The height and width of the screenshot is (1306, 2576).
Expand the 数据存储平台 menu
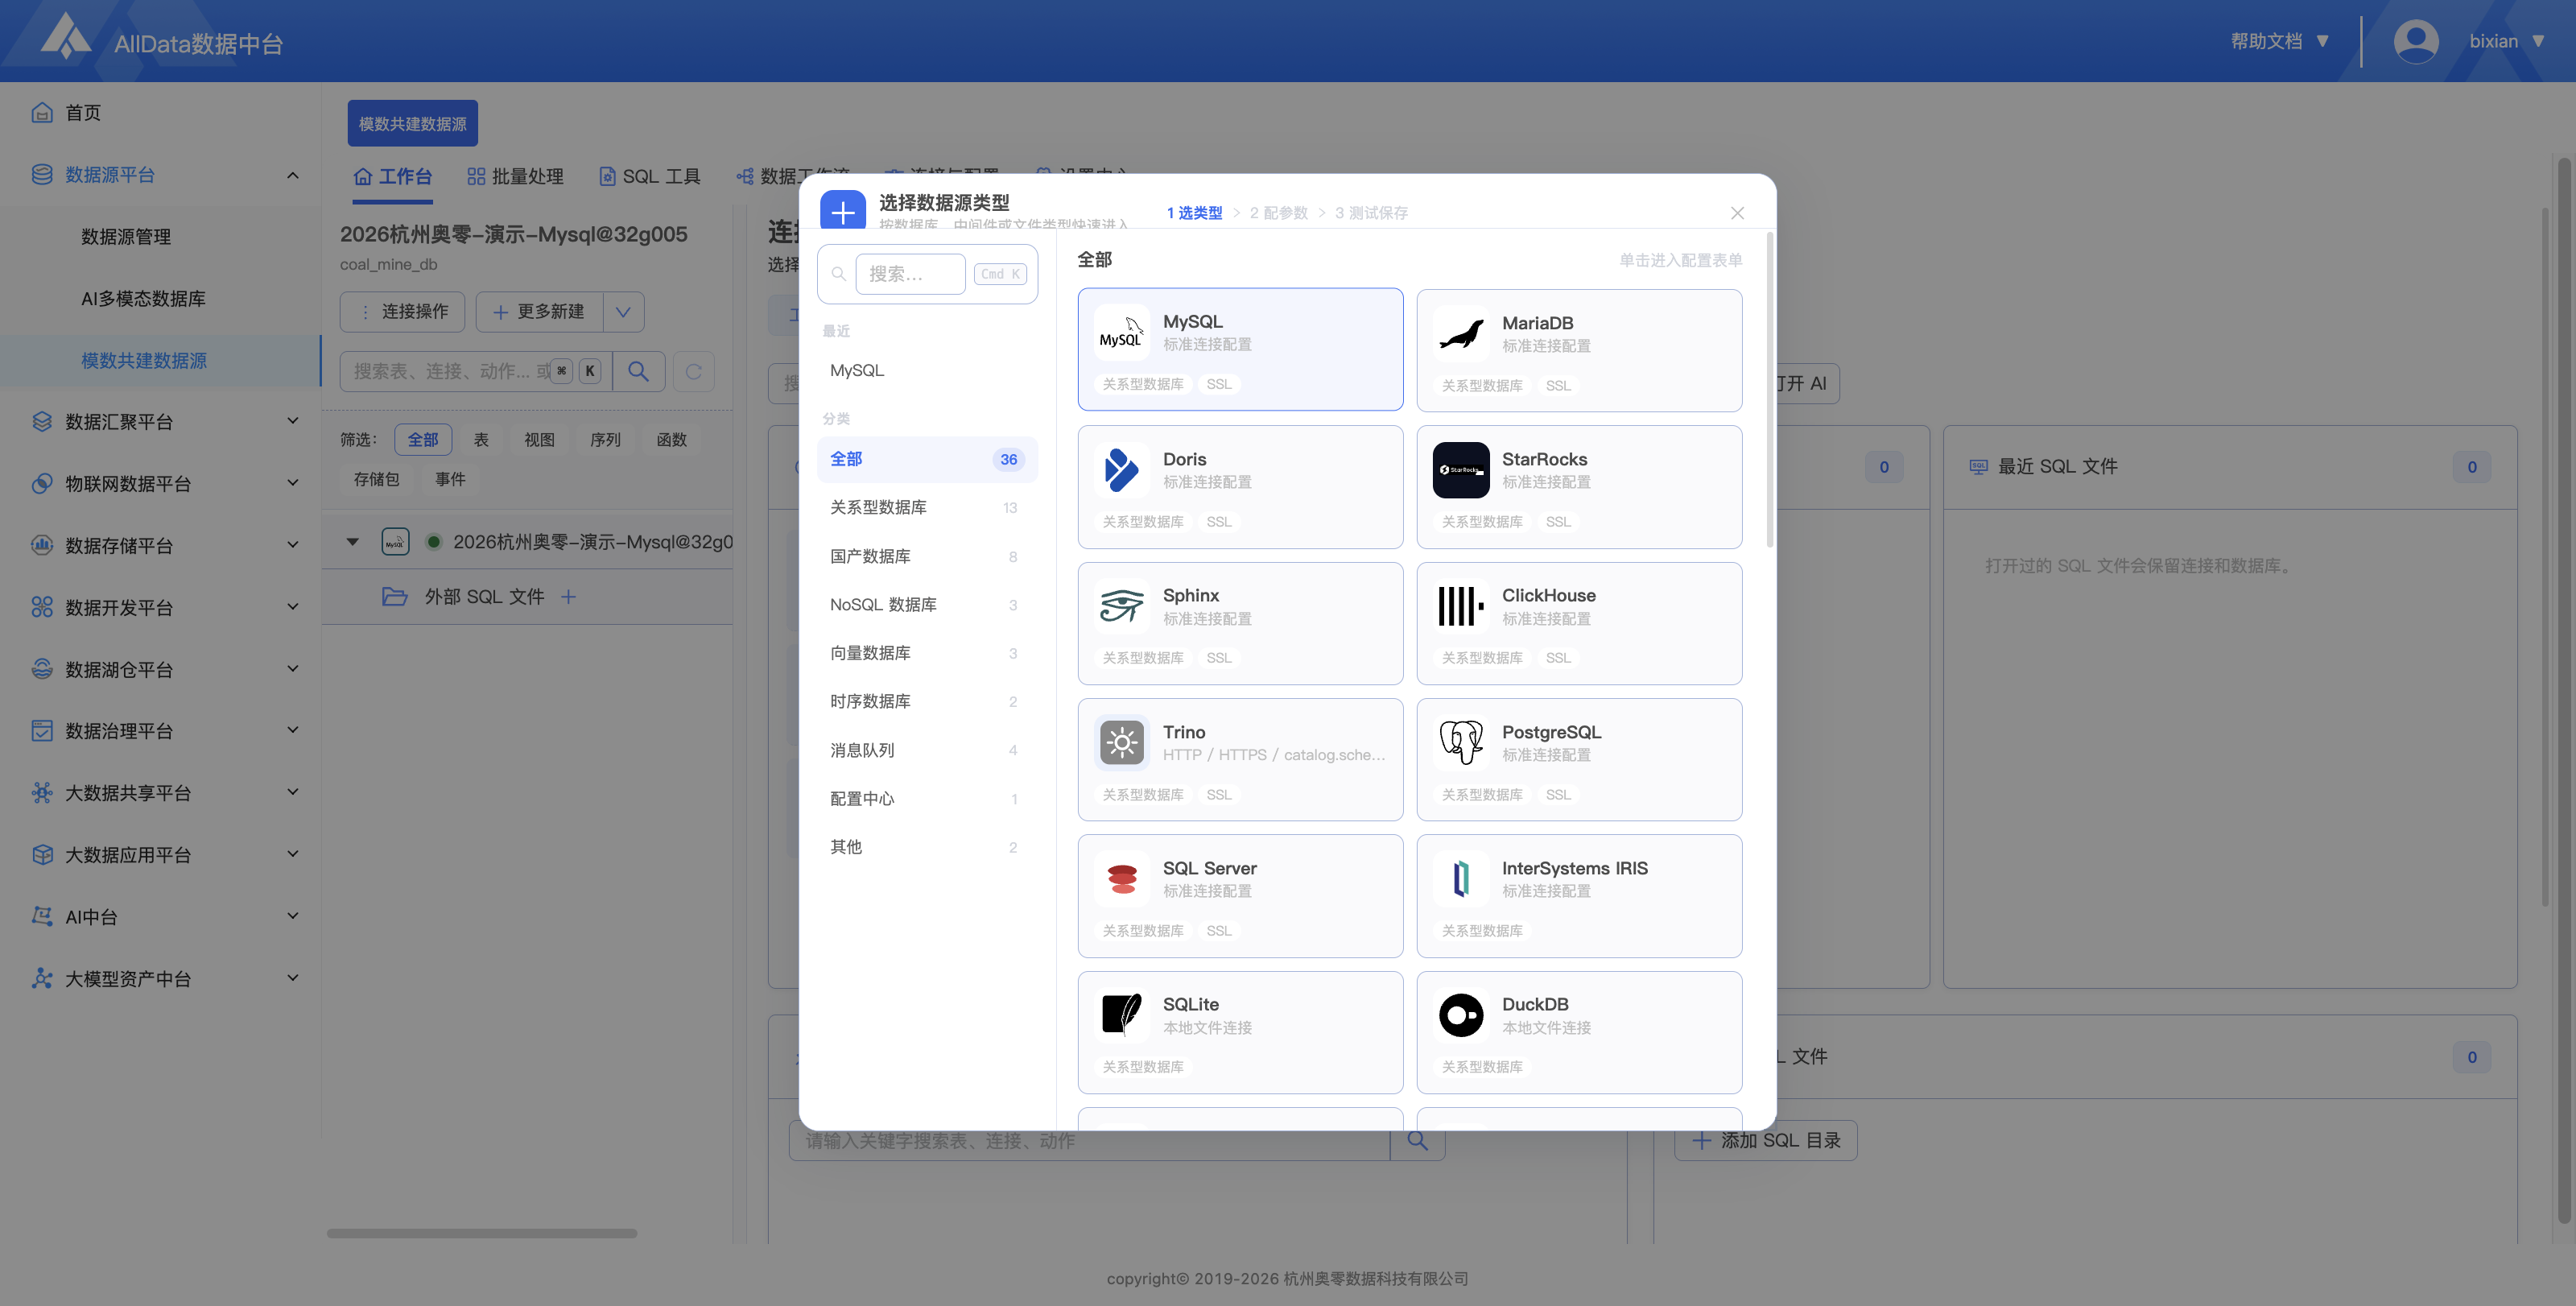[293, 545]
